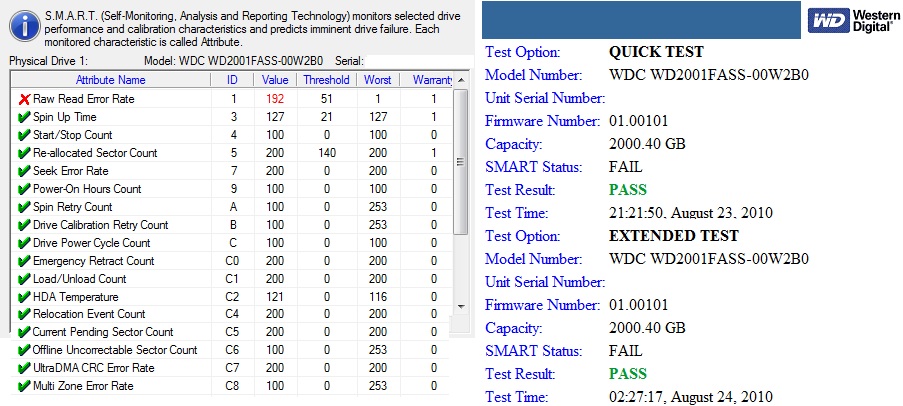Image resolution: width=903 pixels, height=406 pixels.
Task: Click the QUICK TEST result PASS text
Action: point(628,190)
